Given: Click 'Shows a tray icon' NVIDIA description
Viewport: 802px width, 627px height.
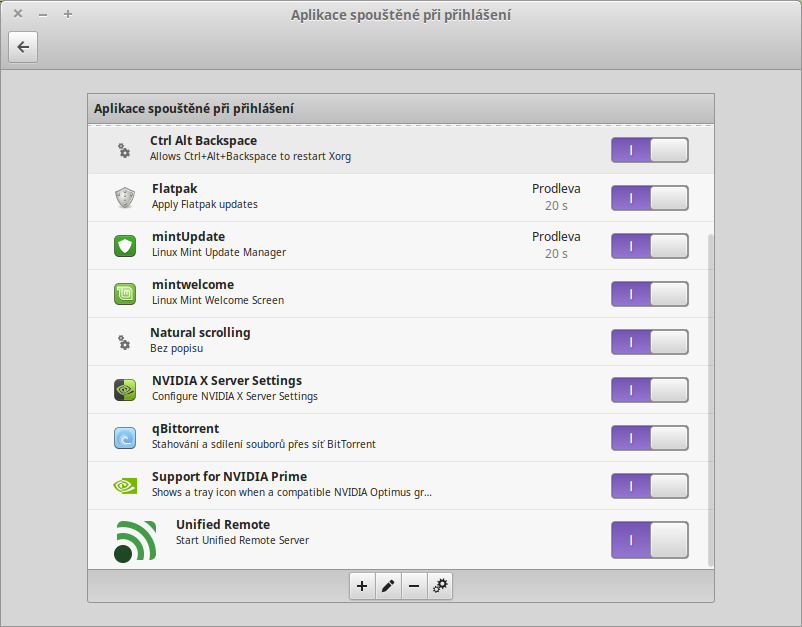Looking at the screenshot, I should [292, 492].
